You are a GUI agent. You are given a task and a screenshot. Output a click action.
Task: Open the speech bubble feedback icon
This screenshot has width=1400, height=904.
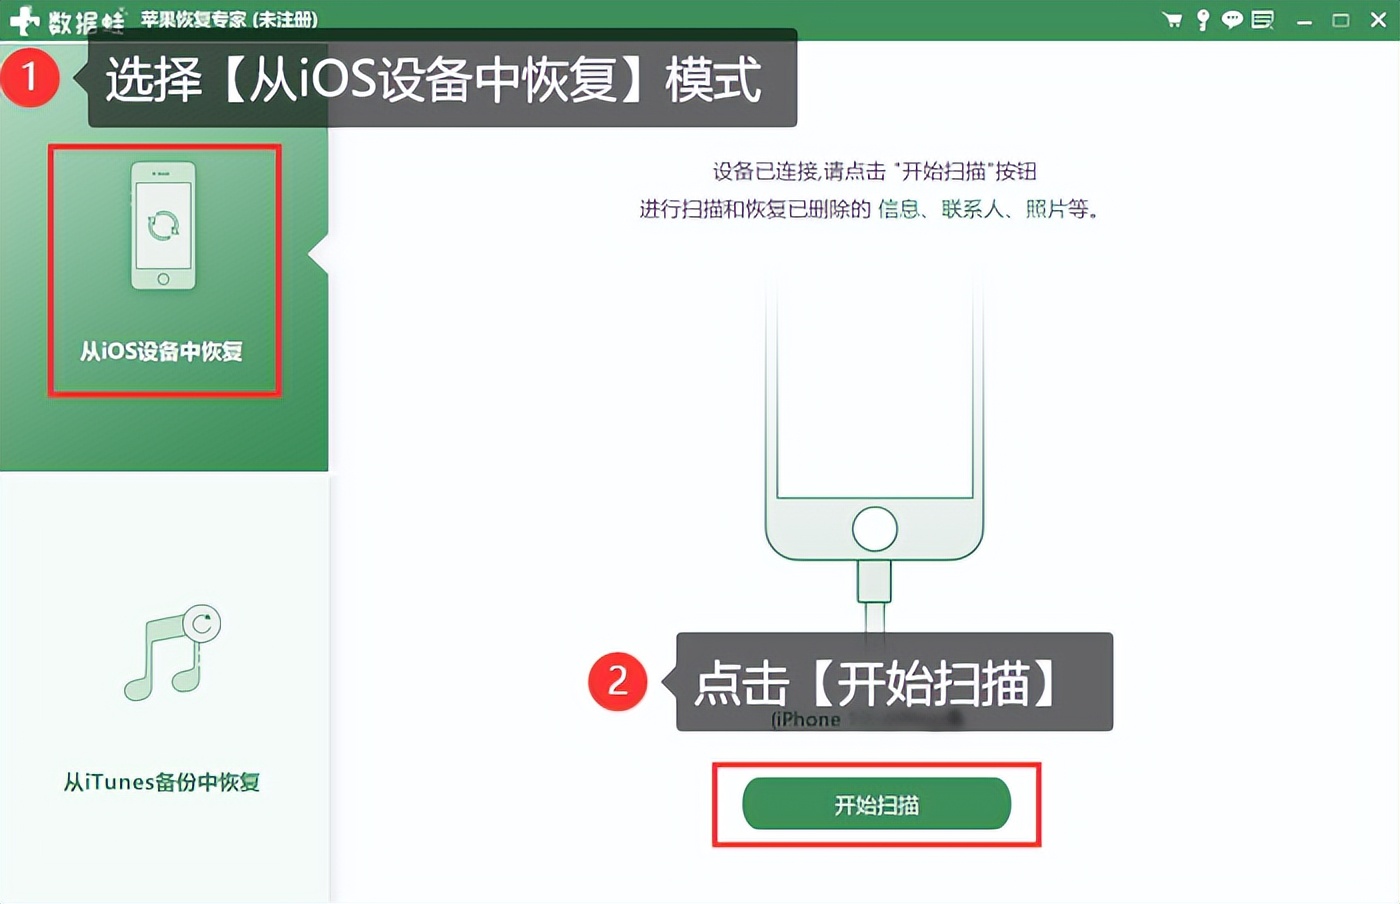click(x=1232, y=19)
